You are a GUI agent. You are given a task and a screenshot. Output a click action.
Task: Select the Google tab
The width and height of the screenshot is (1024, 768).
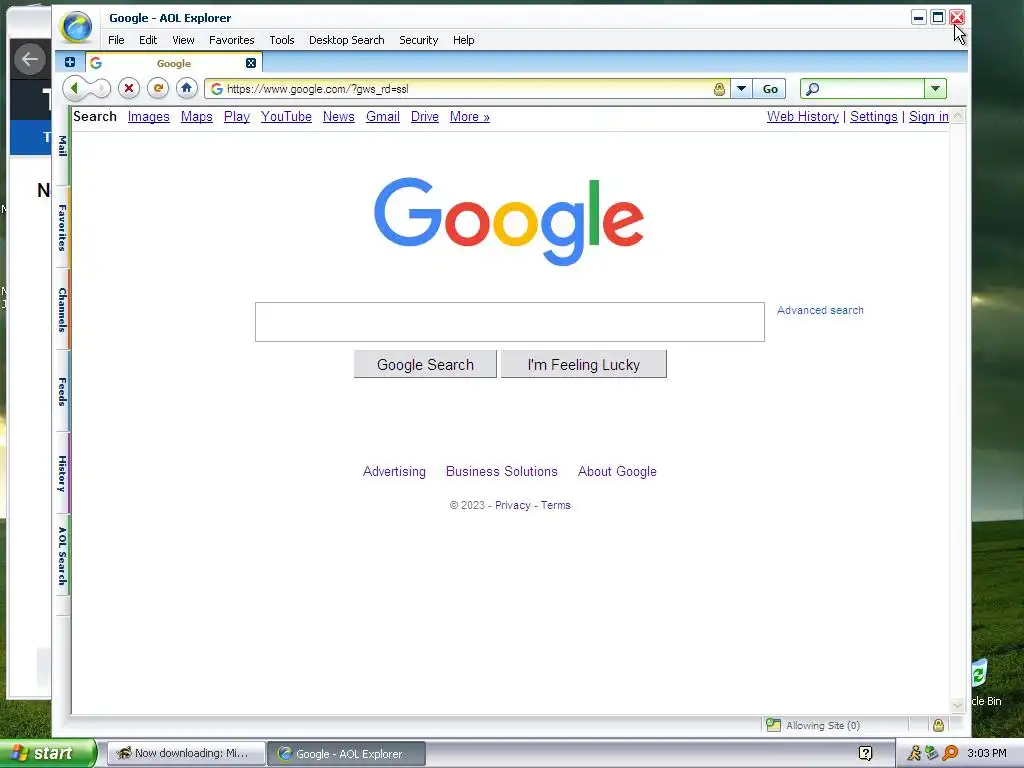point(174,63)
